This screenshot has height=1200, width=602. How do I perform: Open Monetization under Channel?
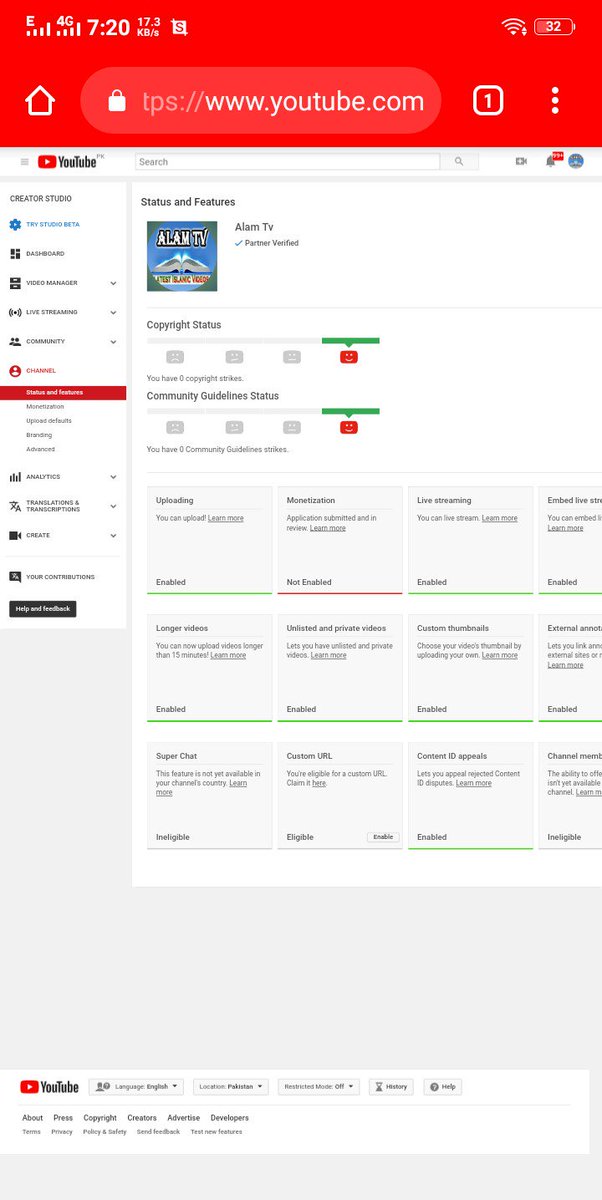(x=45, y=407)
